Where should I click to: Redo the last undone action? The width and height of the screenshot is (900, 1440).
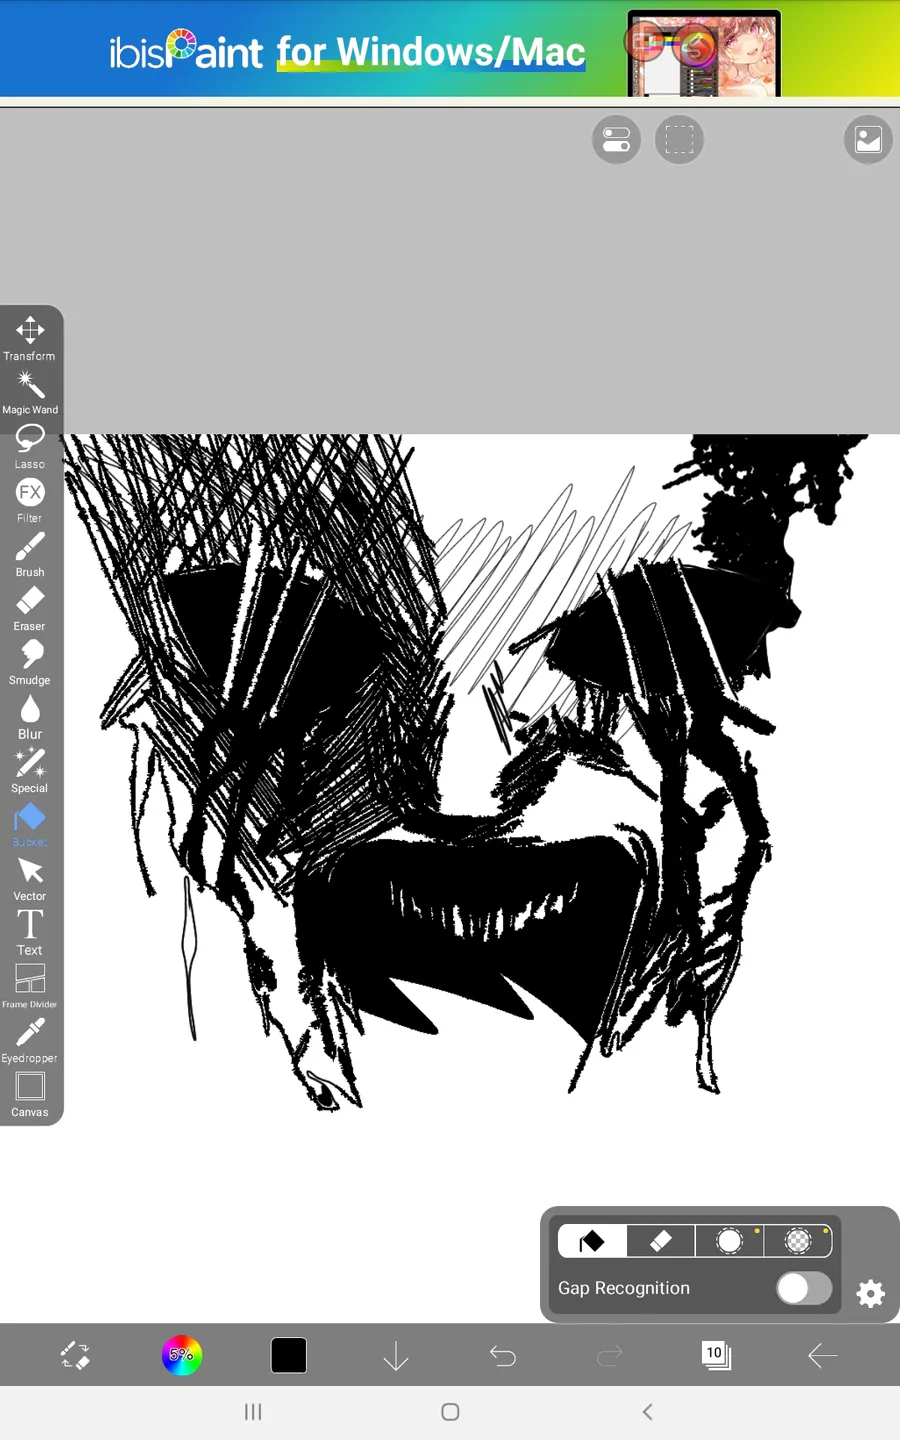pyautogui.click(x=610, y=1356)
